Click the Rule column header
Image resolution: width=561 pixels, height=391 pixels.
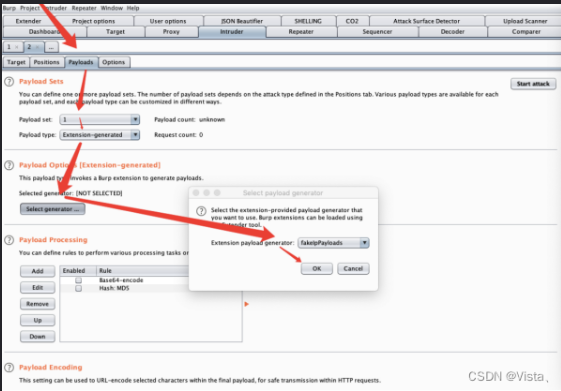tap(142, 271)
